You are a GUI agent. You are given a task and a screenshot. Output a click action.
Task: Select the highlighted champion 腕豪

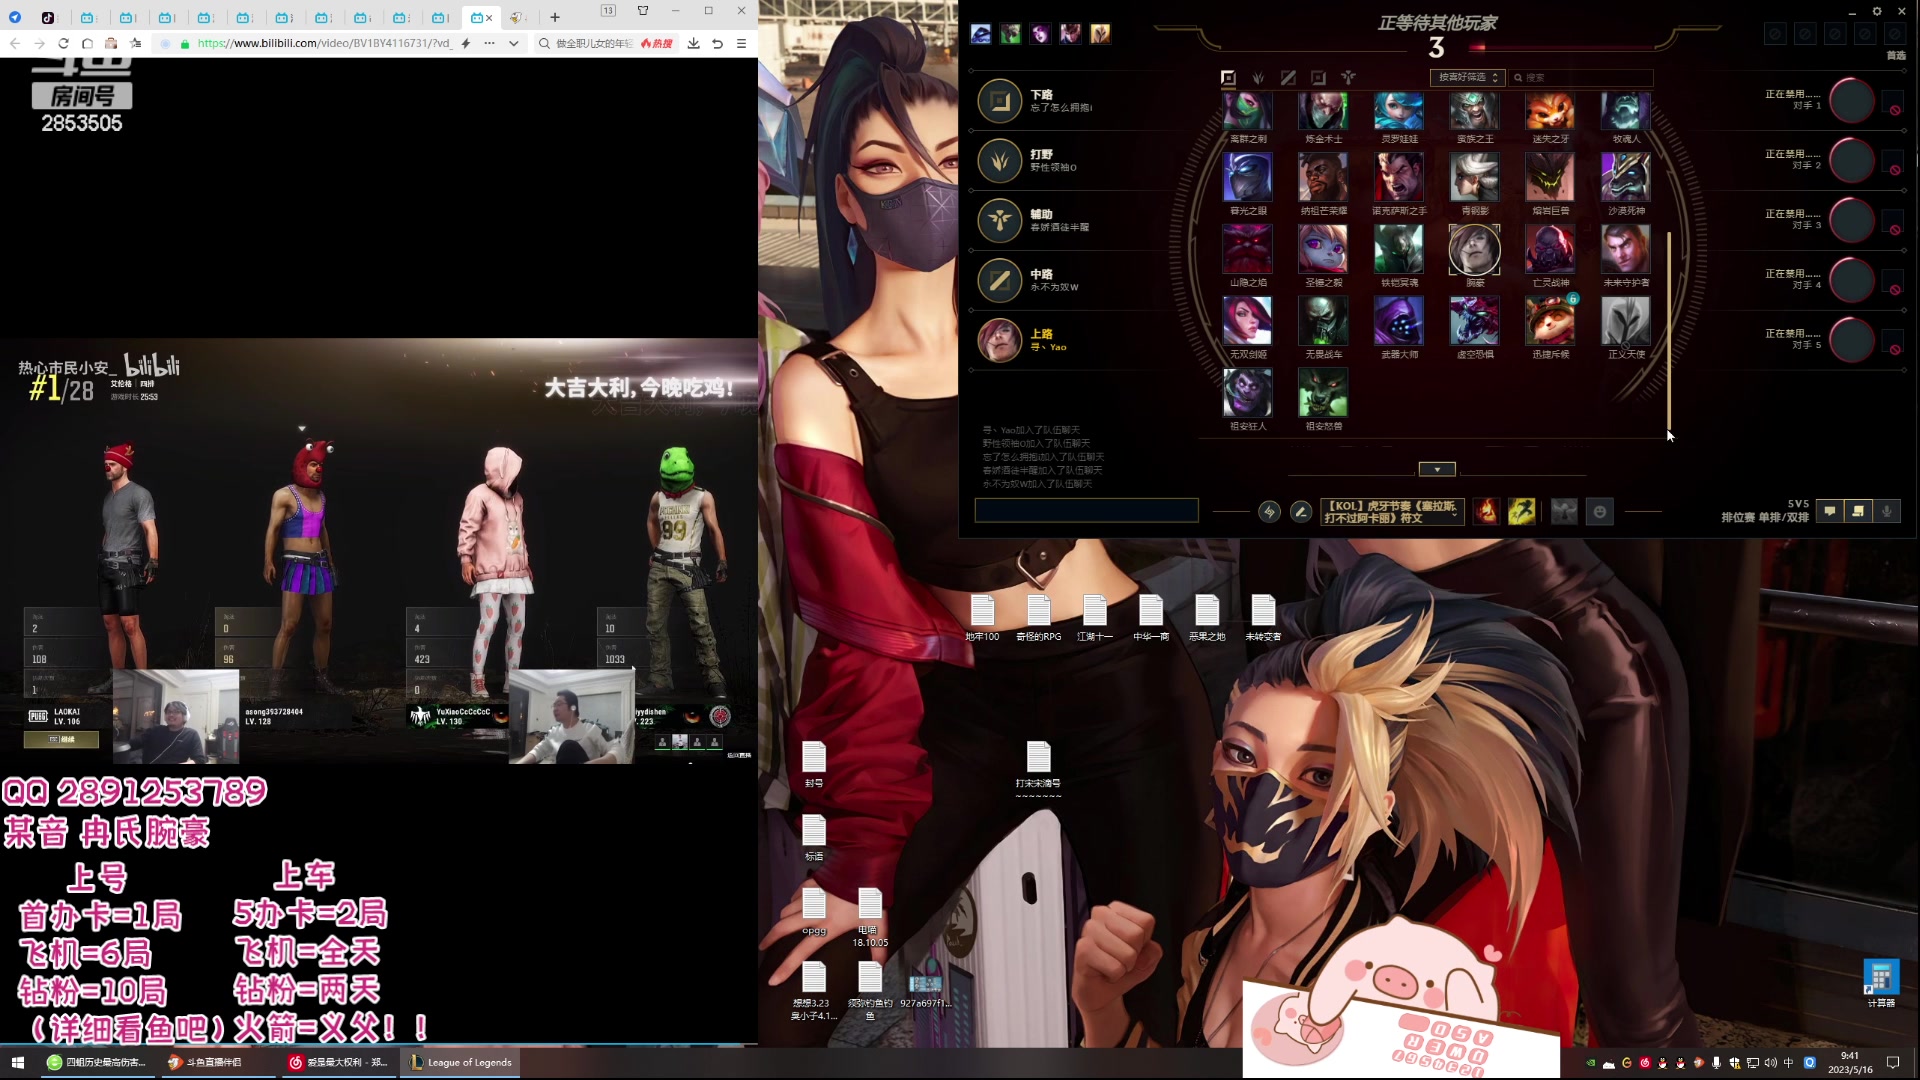pos(1475,249)
